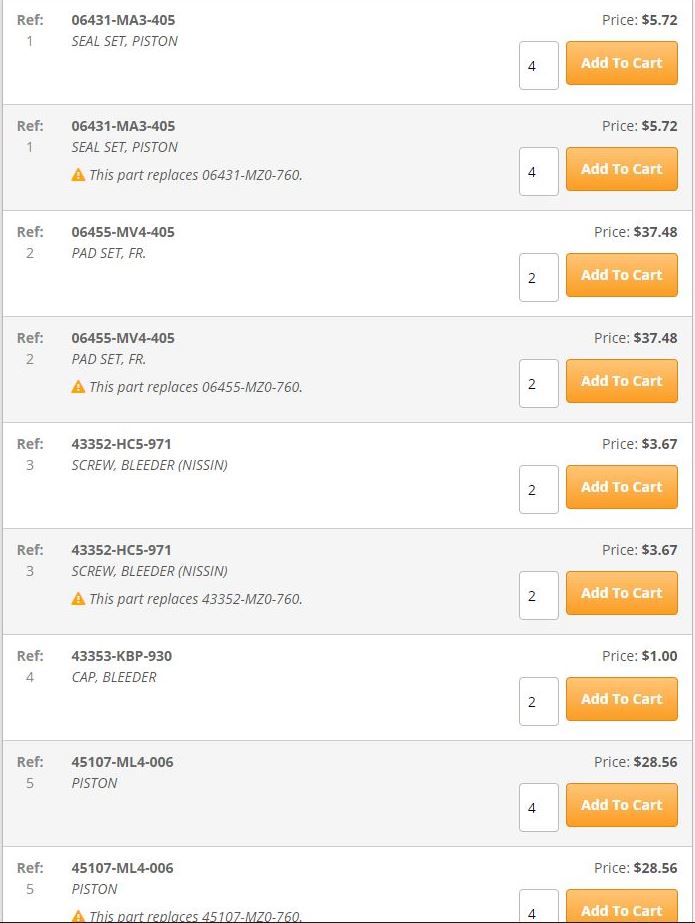Open part number 43353-KBP-930
This screenshot has width=695, height=923.
[122, 656]
